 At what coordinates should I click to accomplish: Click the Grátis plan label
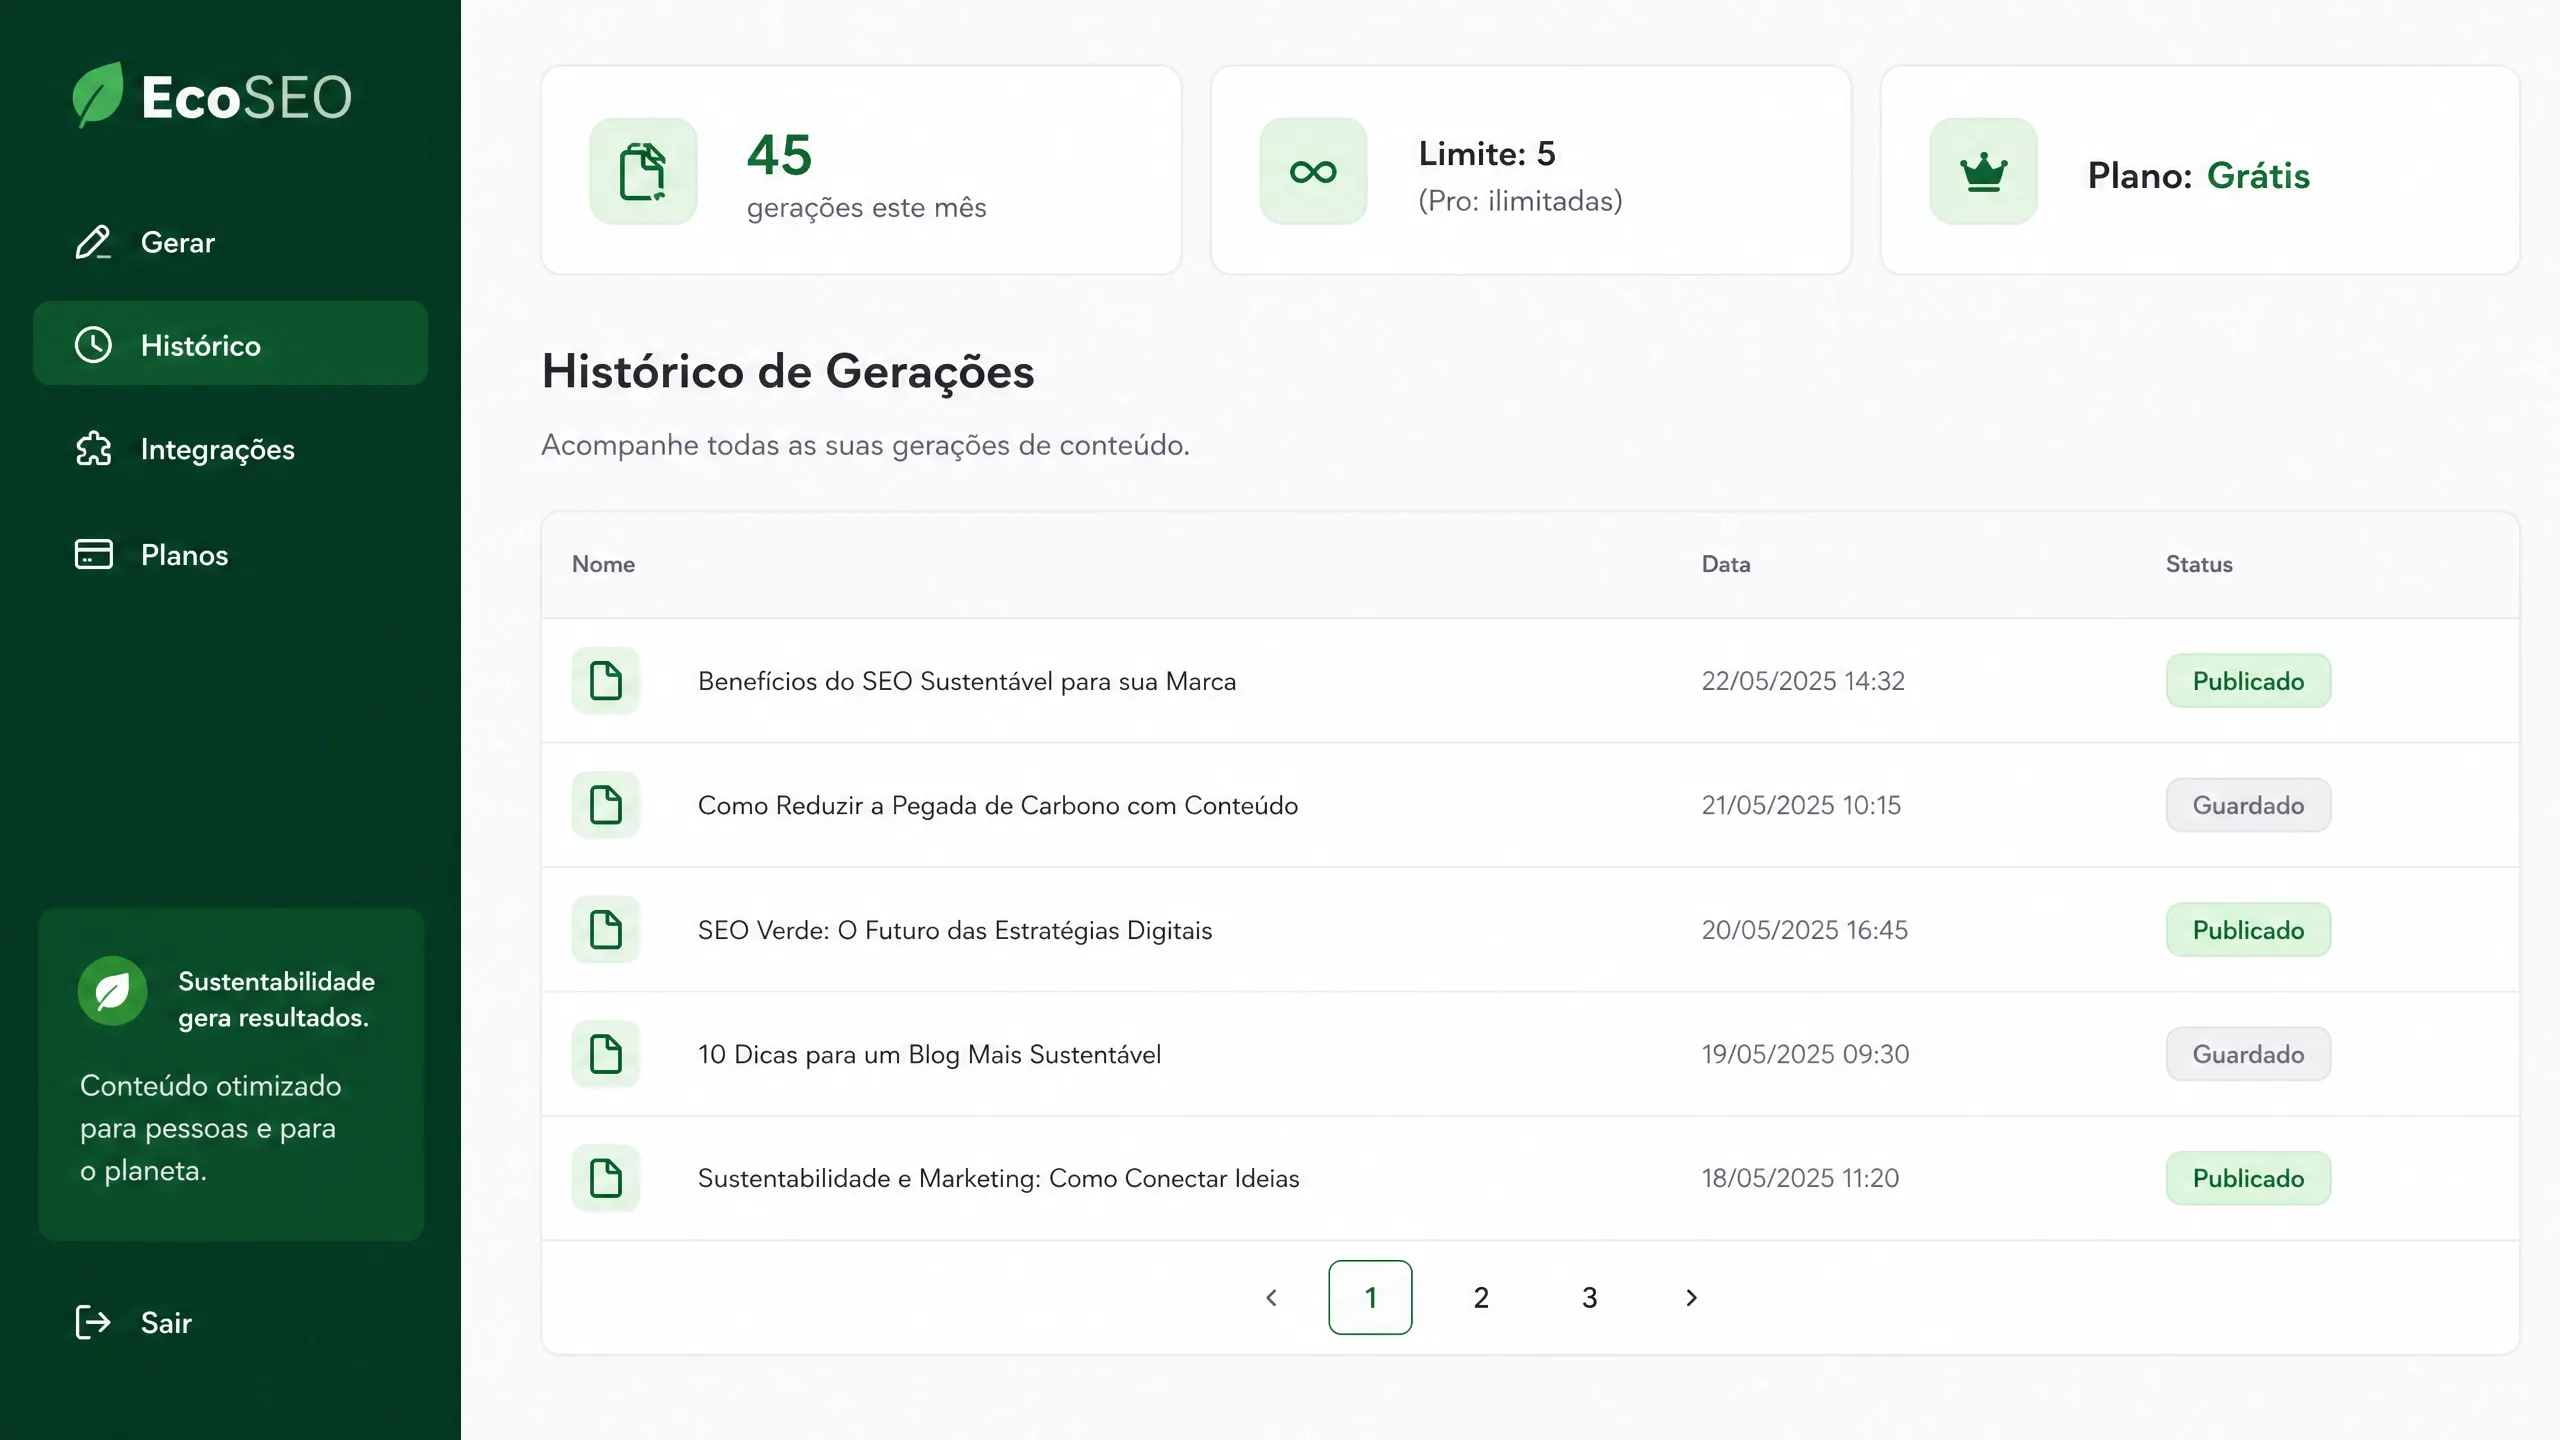pos(2258,175)
